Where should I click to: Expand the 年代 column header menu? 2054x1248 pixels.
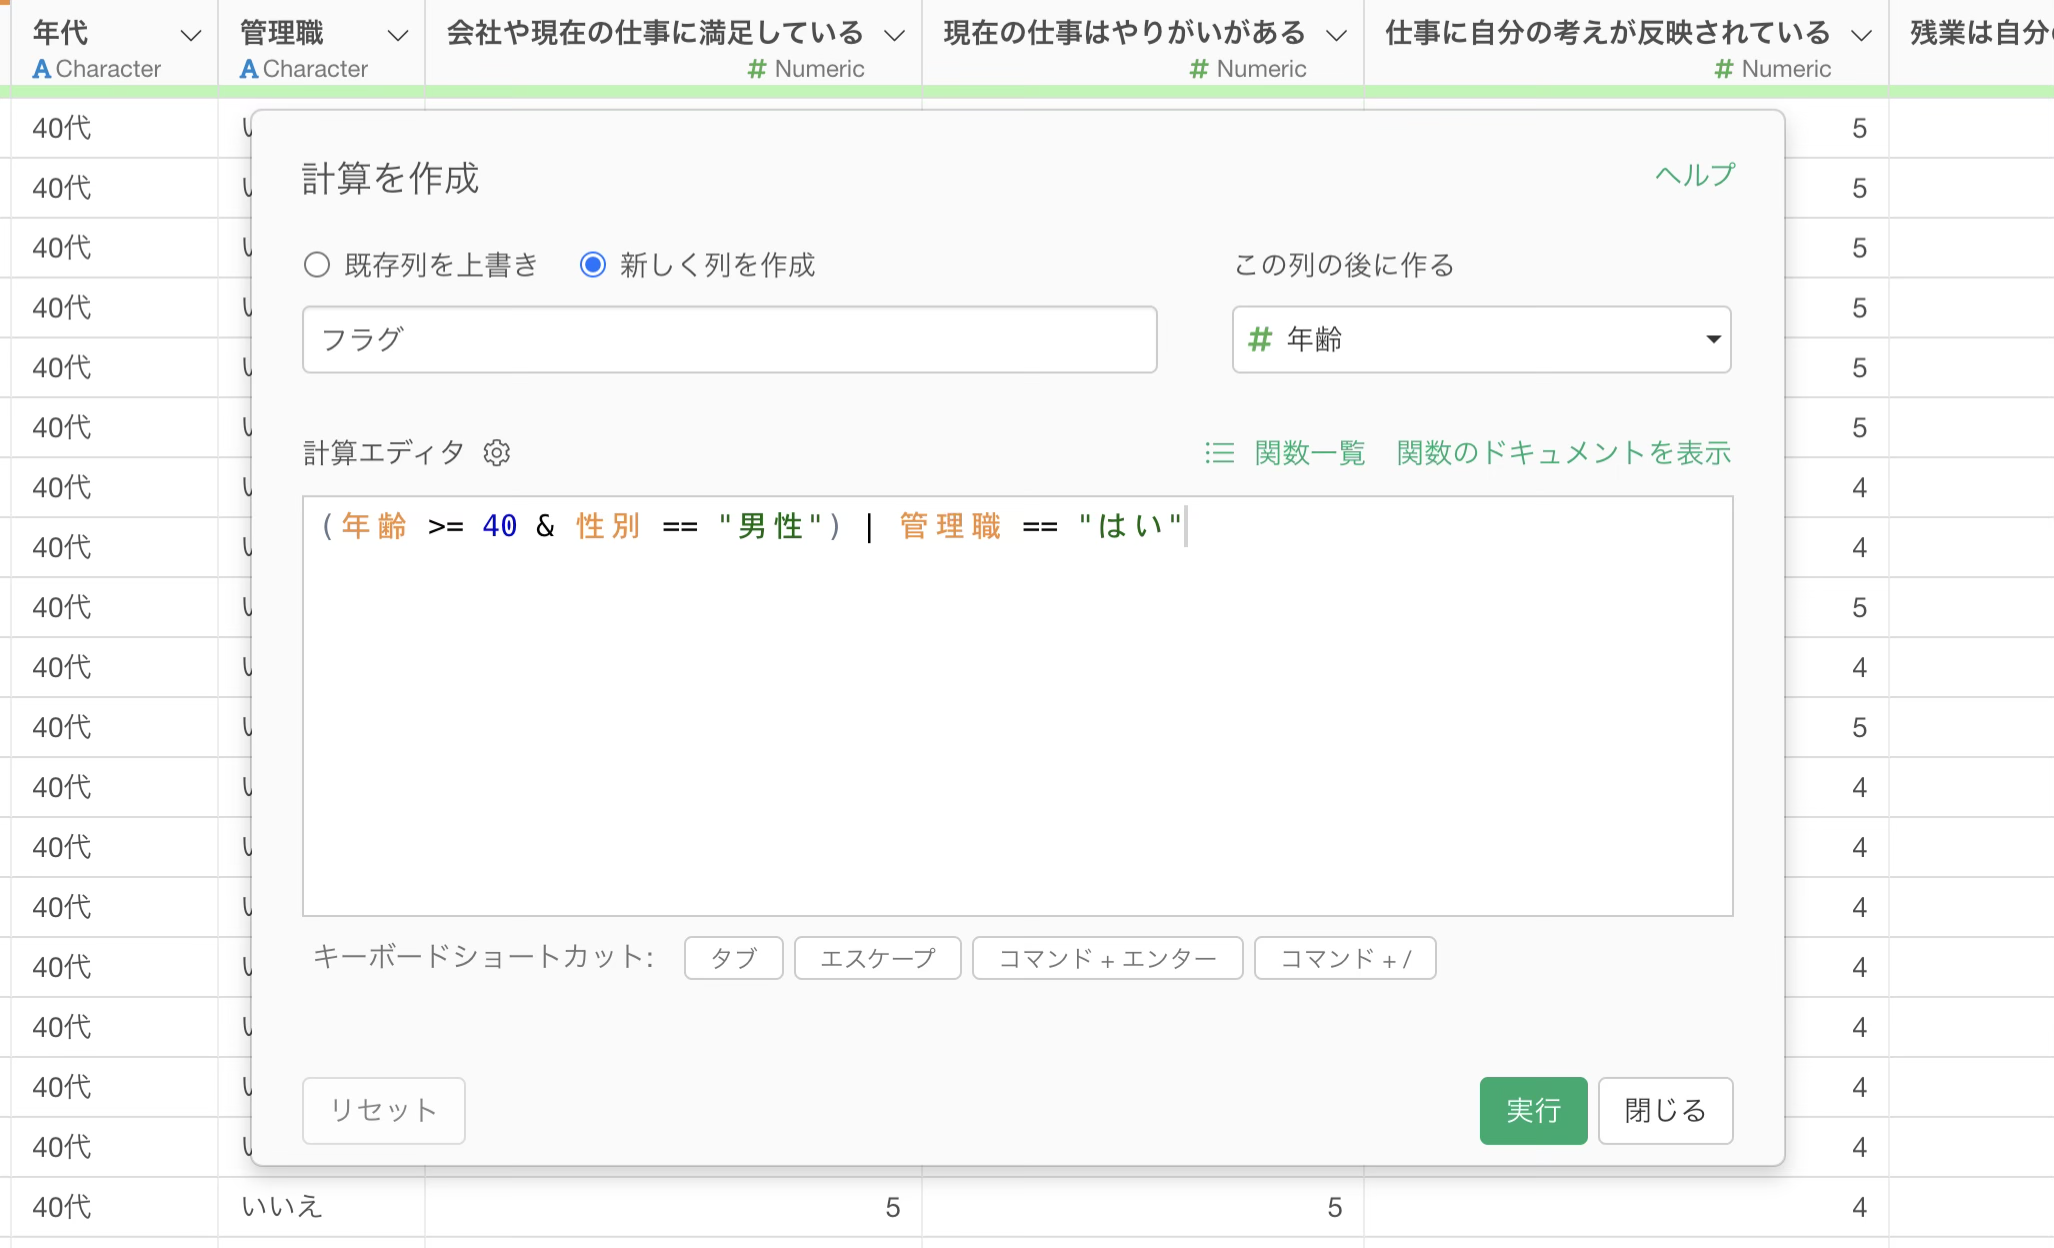190,35
